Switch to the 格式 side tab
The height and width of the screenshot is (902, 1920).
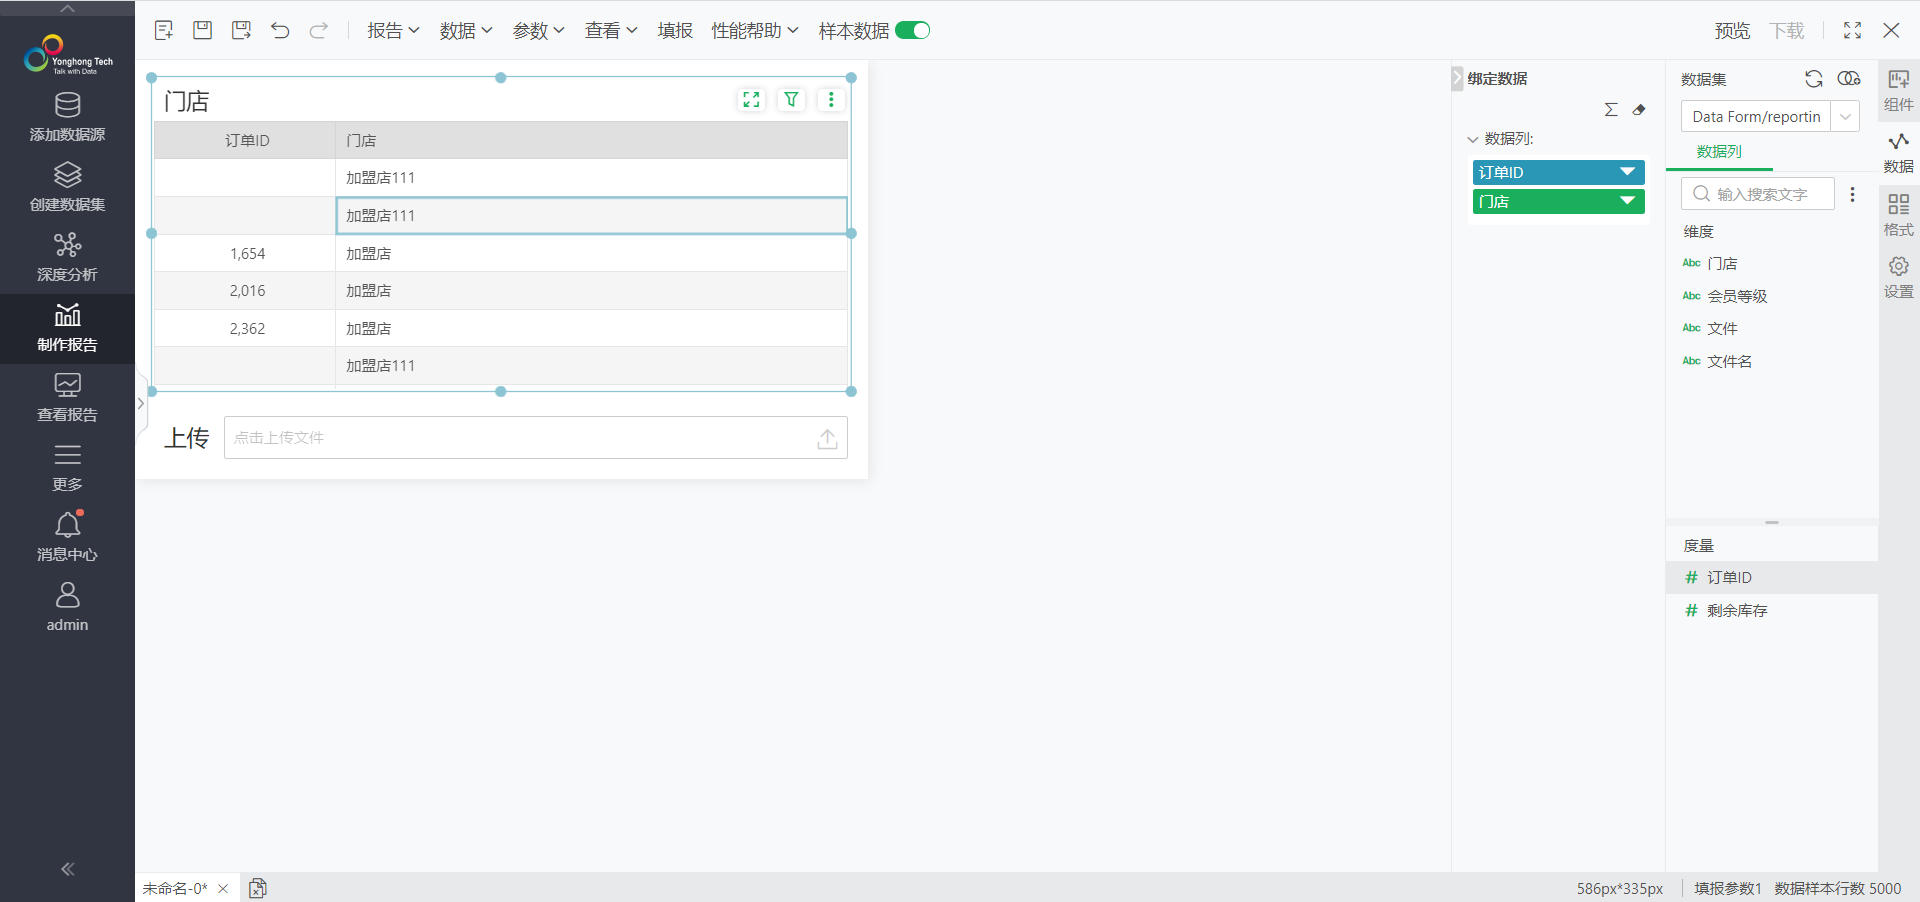[1898, 215]
